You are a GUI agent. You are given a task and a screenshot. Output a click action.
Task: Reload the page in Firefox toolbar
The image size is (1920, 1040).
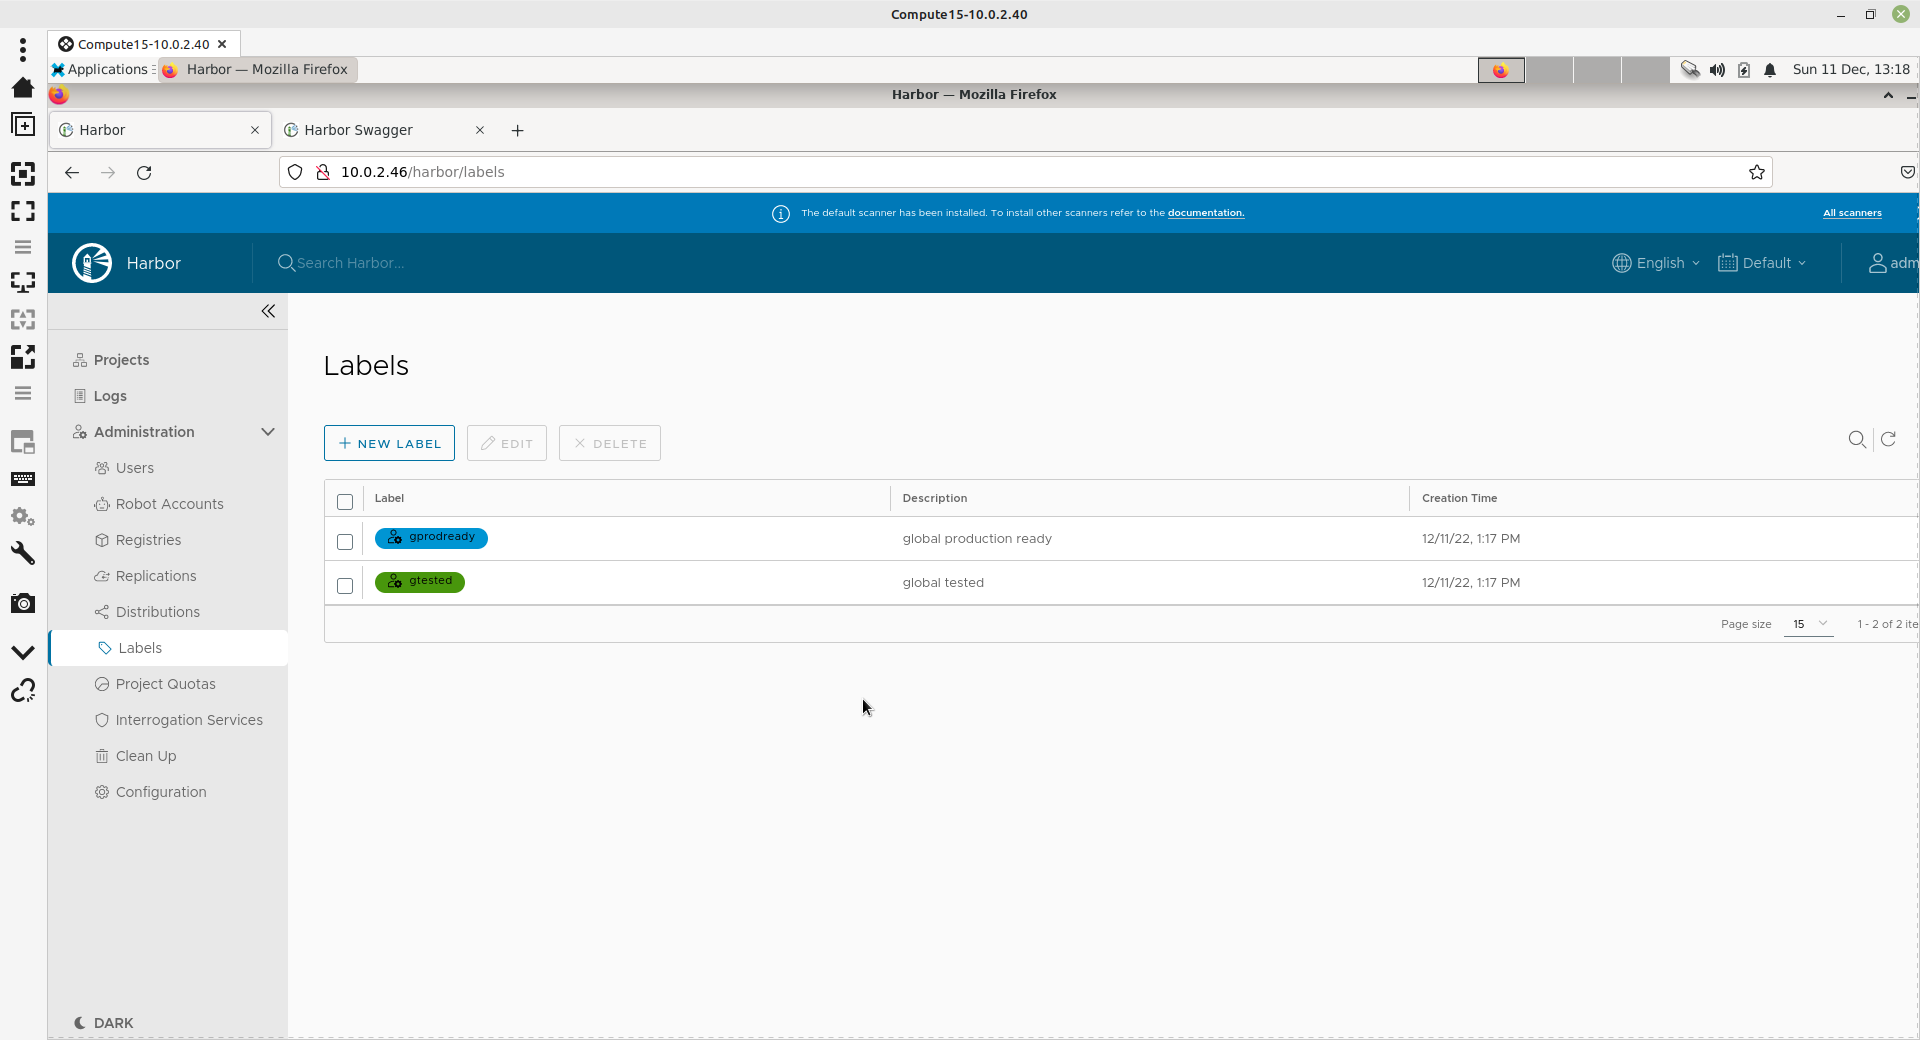pos(144,173)
